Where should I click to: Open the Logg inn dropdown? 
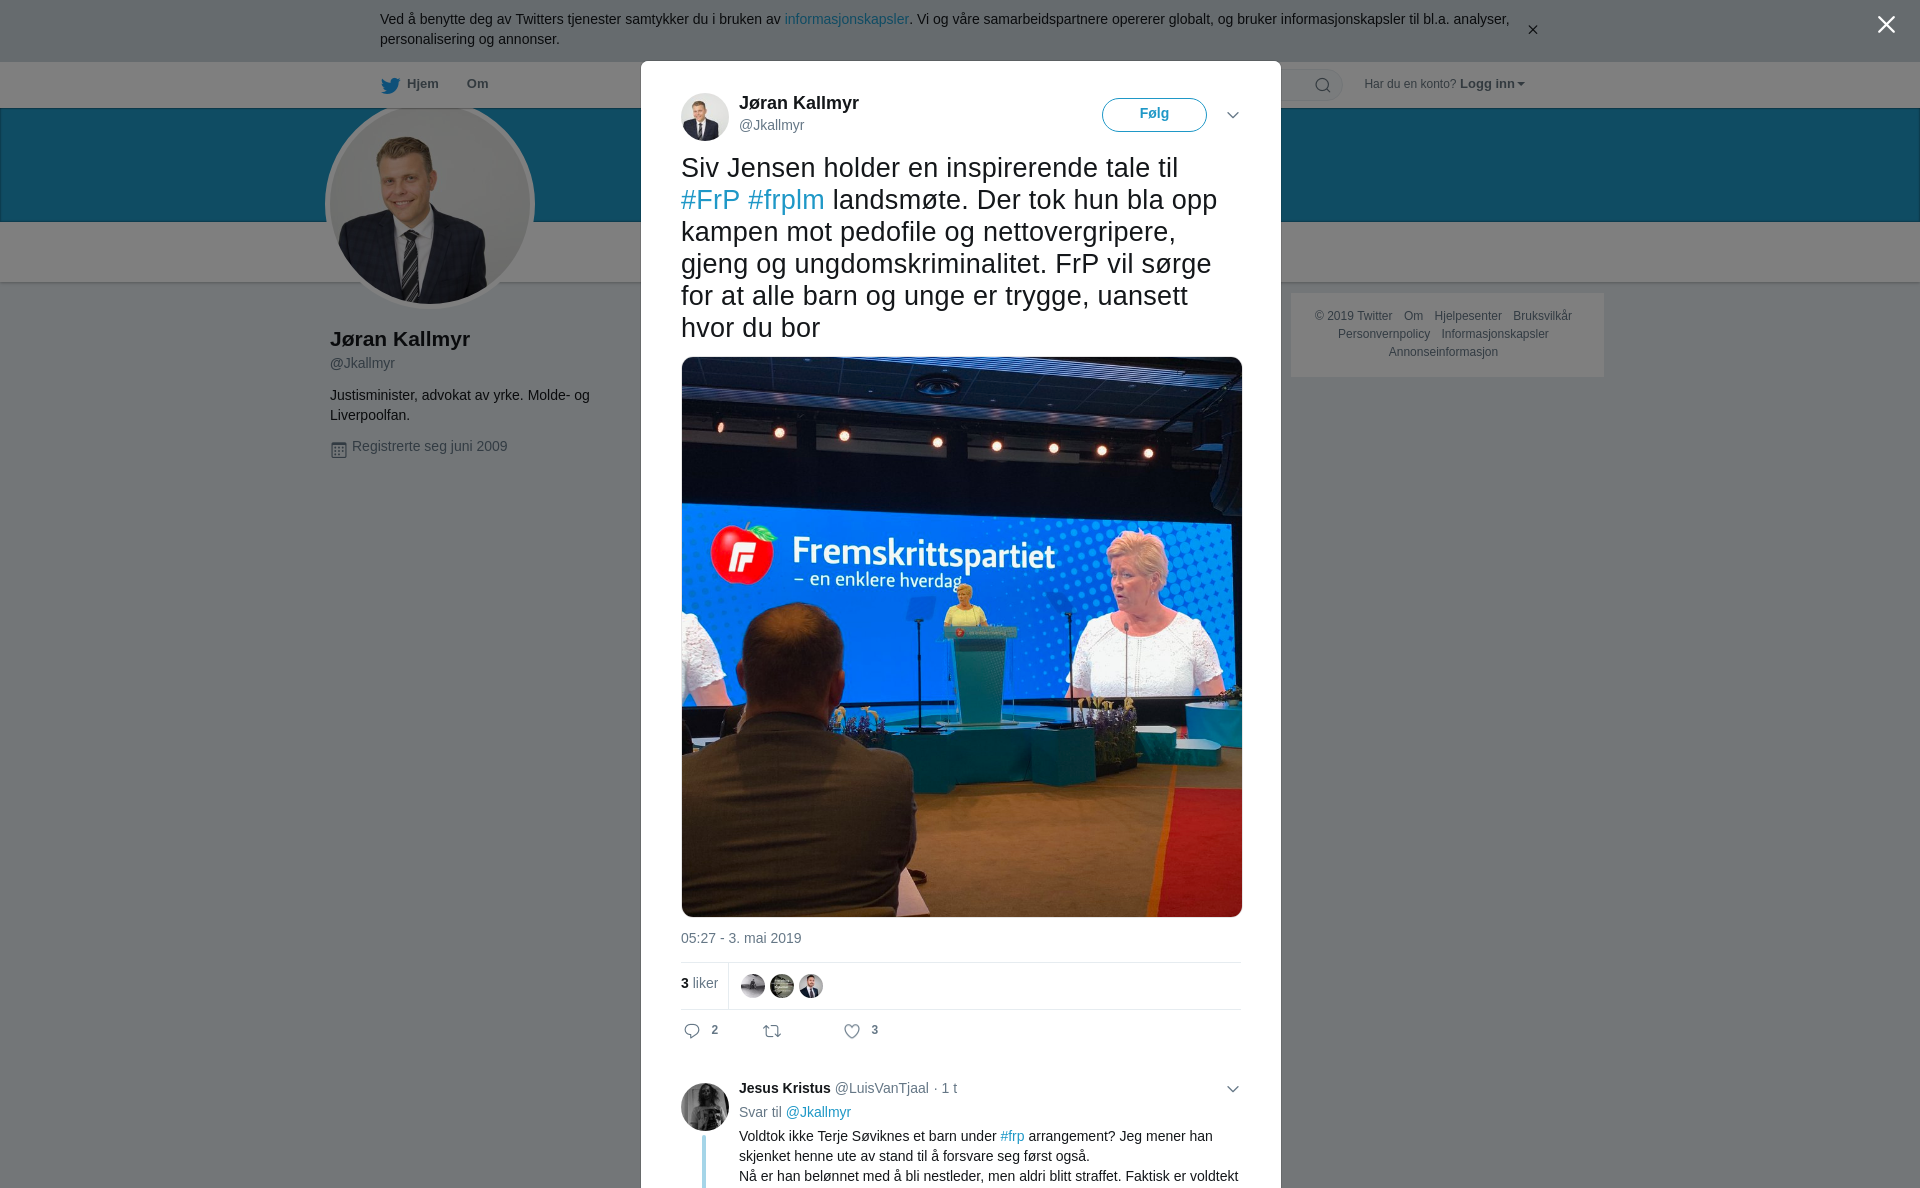pyautogui.click(x=1492, y=84)
